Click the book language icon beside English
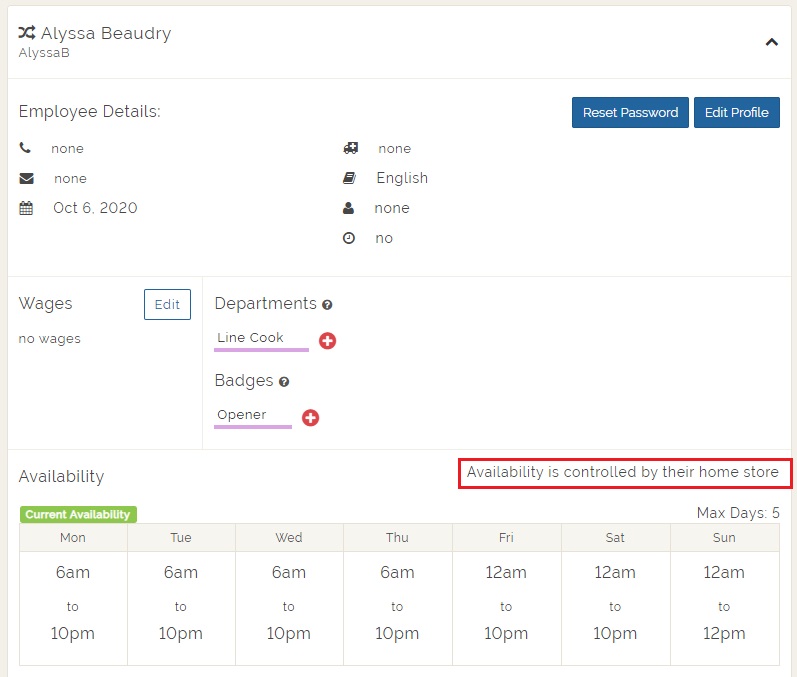797x677 pixels. click(x=349, y=178)
